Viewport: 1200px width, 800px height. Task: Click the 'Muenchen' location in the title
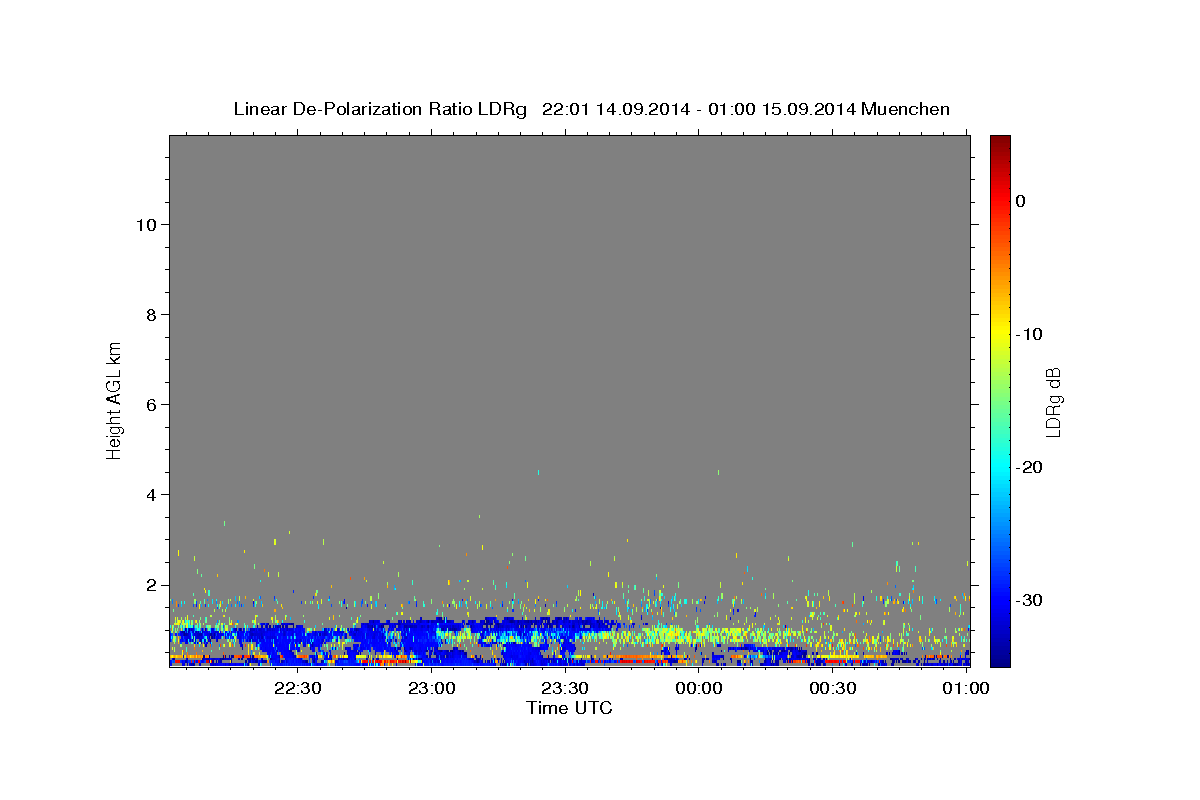tap(907, 109)
